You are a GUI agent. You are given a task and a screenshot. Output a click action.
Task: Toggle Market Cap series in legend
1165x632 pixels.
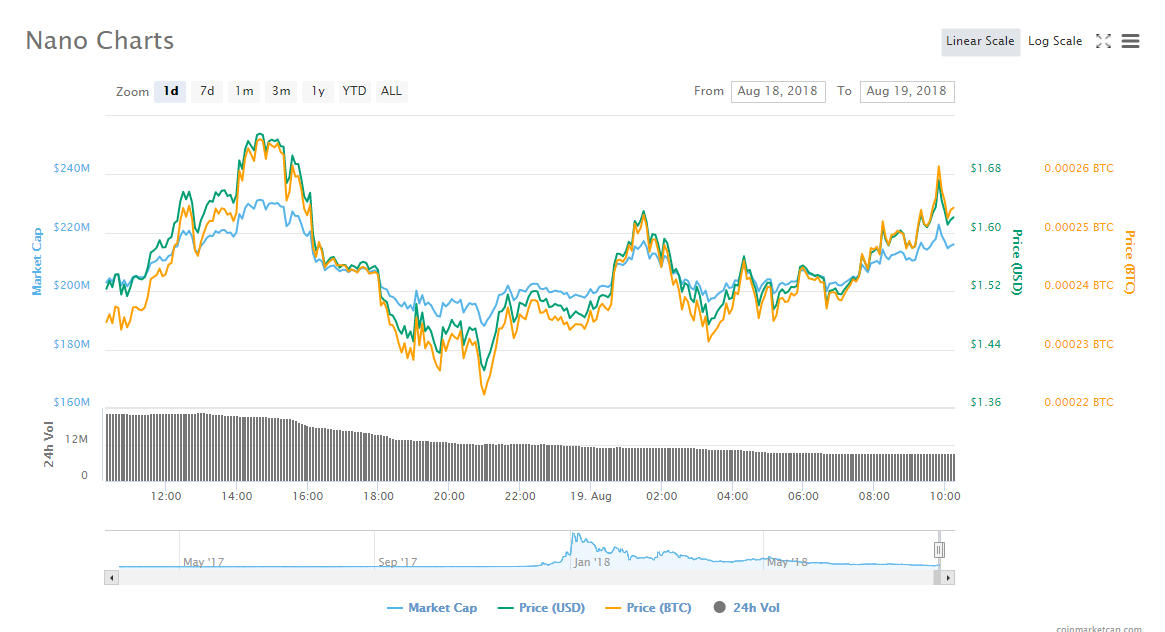[432, 607]
